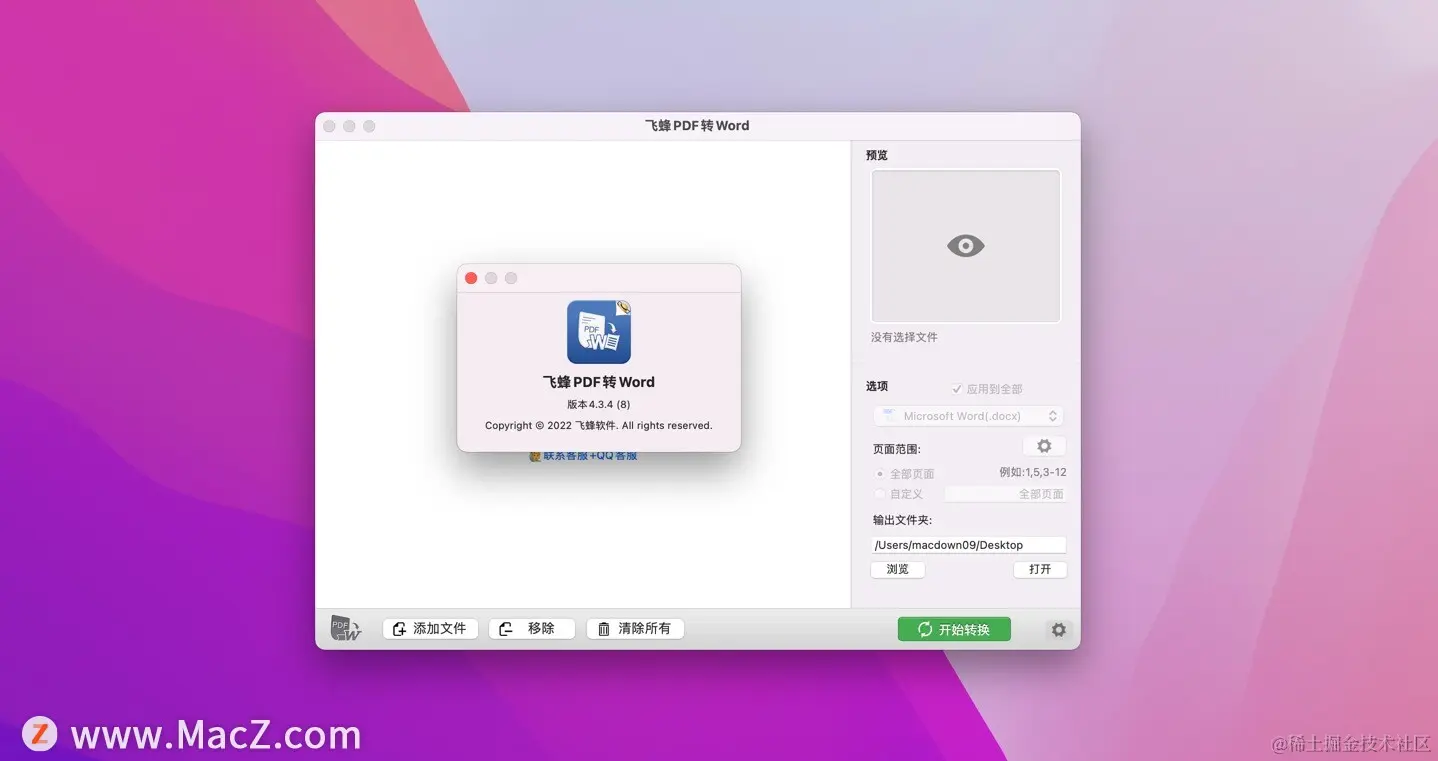Click the 版本4.3.4 (8) text

click(x=599, y=404)
